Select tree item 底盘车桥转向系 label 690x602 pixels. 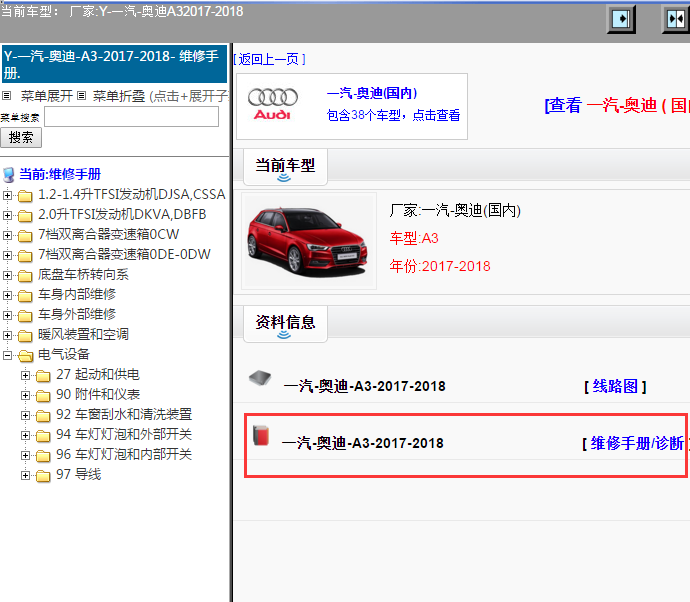(83, 275)
